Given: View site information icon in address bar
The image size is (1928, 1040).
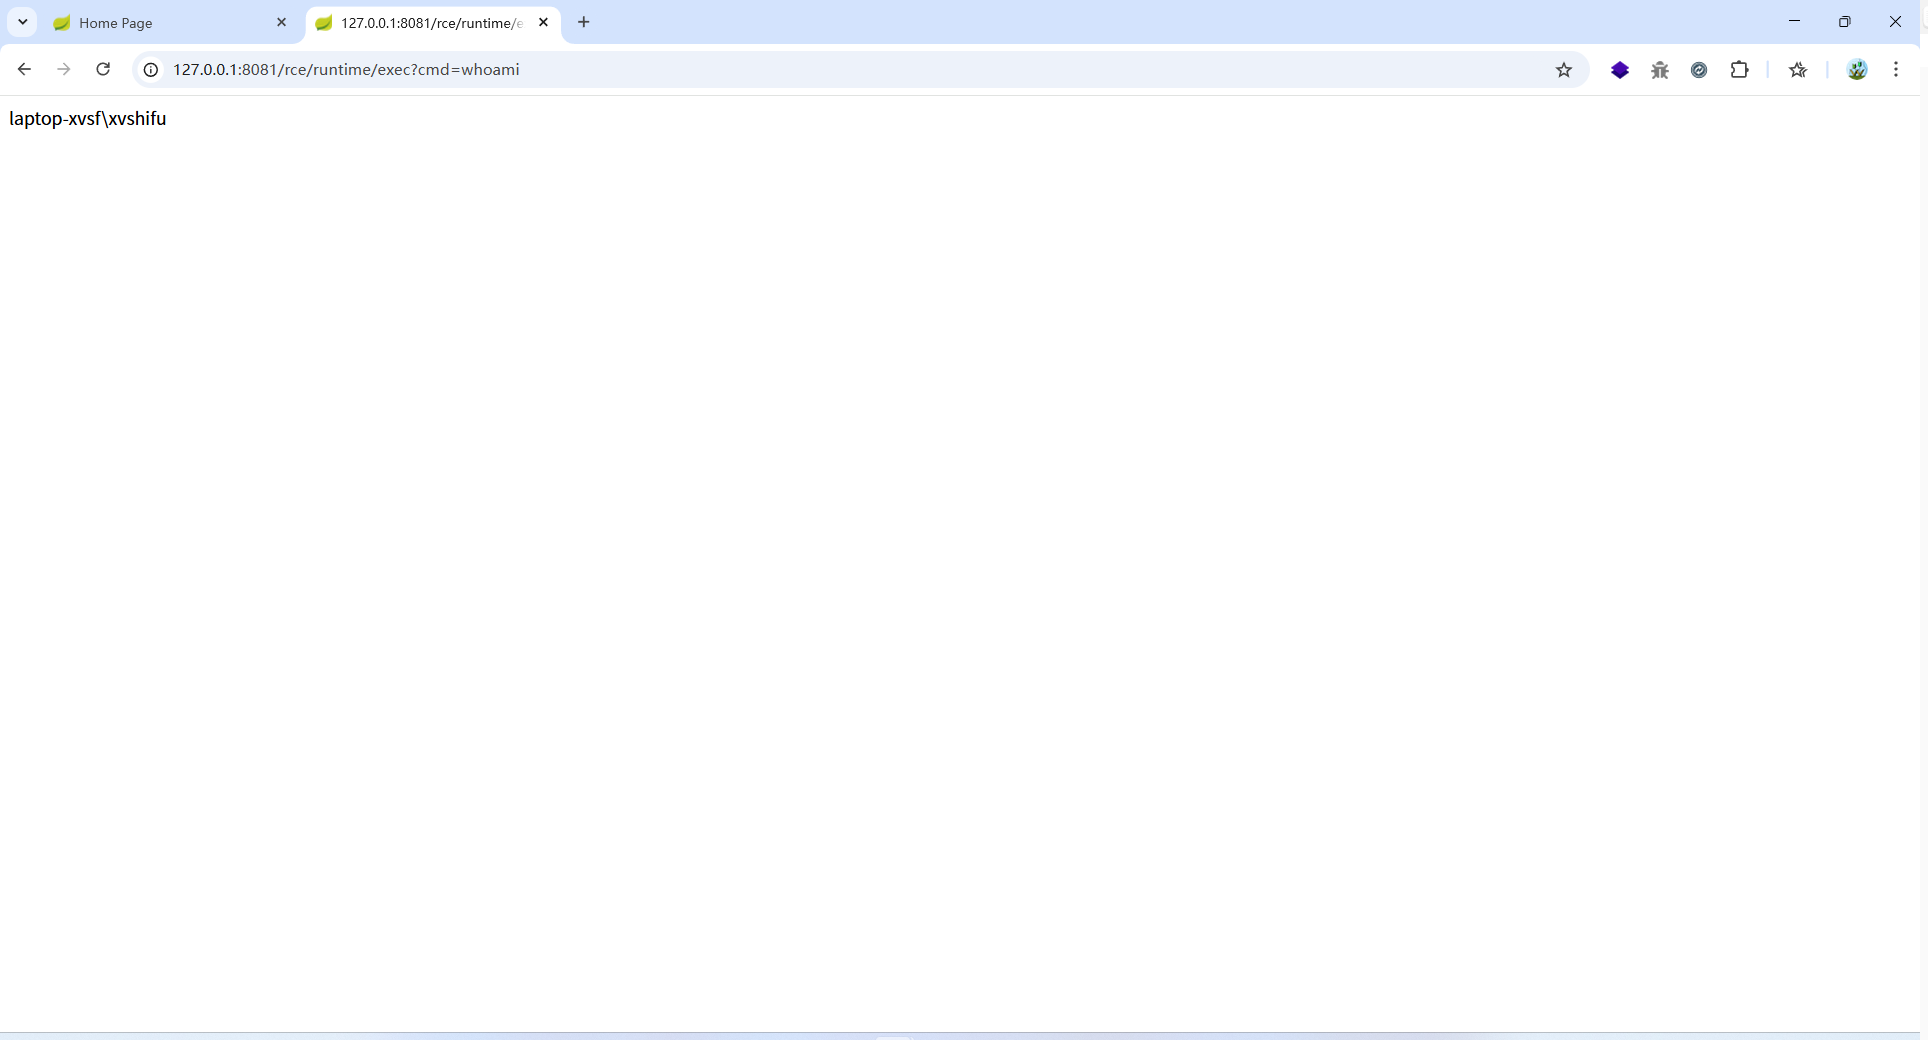Looking at the screenshot, I should 151,70.
